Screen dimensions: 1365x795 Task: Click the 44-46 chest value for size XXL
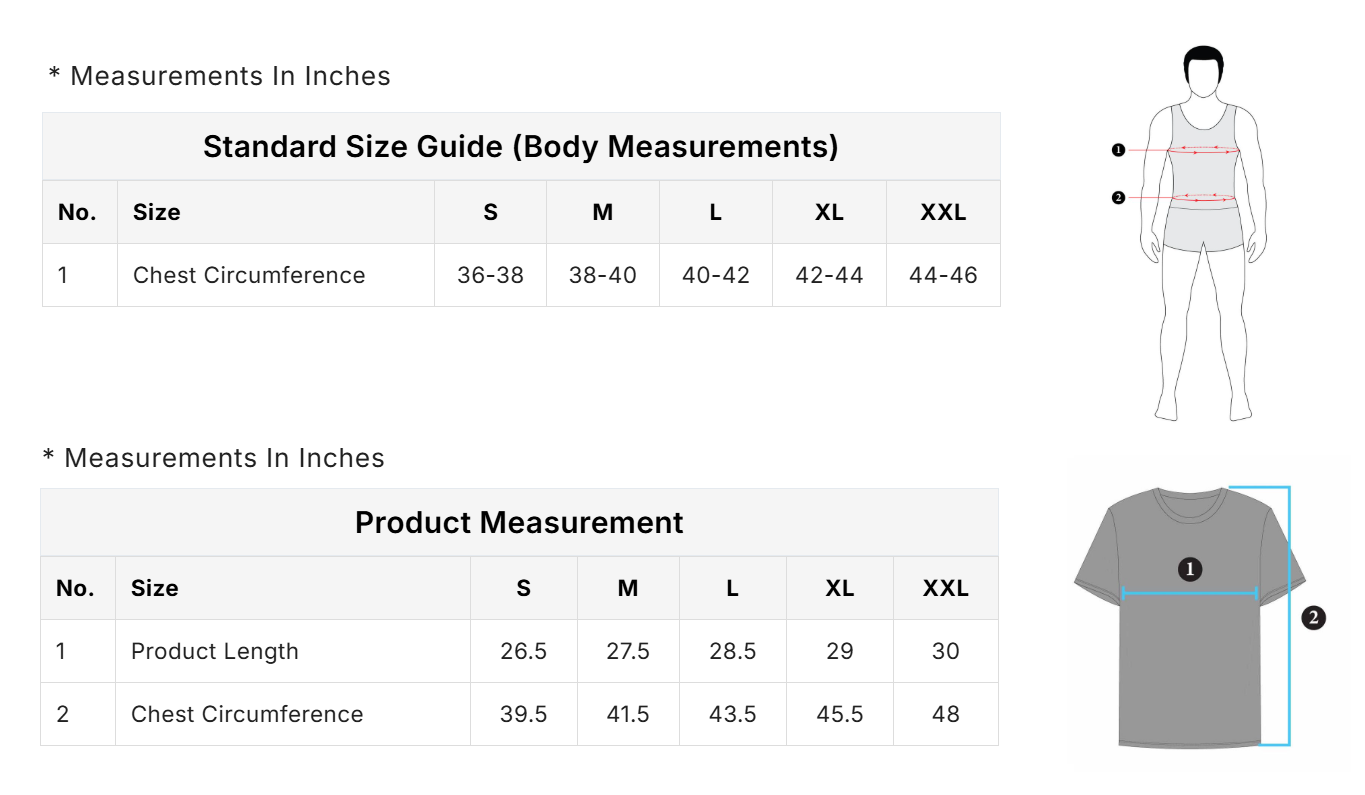[x=943, y=275]
